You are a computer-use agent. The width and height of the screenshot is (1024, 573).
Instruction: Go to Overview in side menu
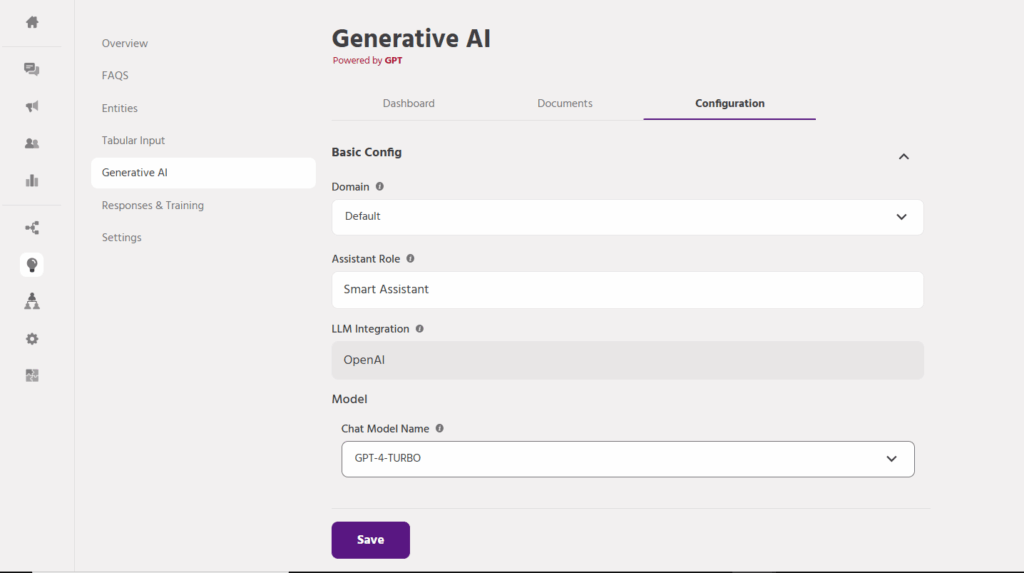125,44
